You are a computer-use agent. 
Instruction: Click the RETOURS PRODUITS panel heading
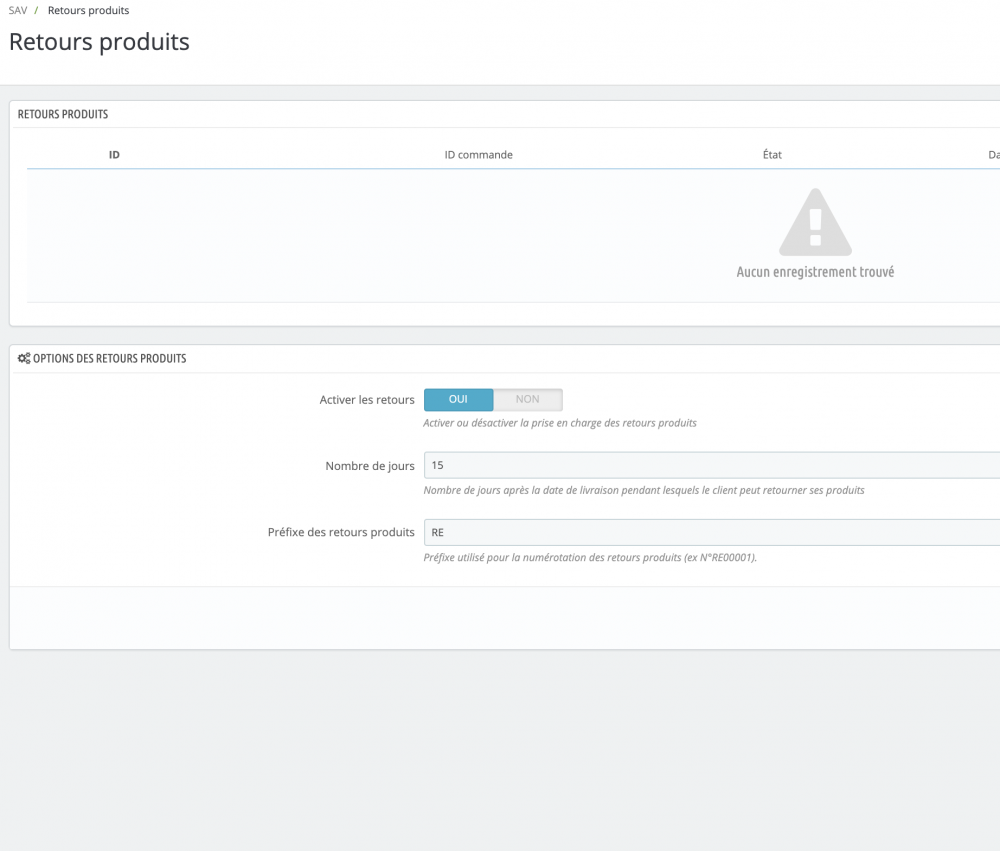(63, 114)
